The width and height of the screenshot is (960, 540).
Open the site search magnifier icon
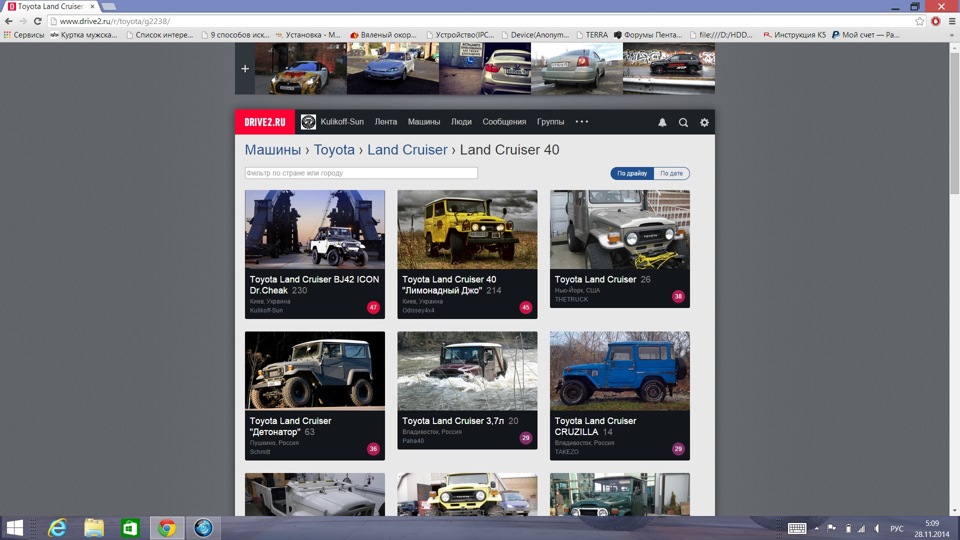pyautogui.click(x=683, y=122)
